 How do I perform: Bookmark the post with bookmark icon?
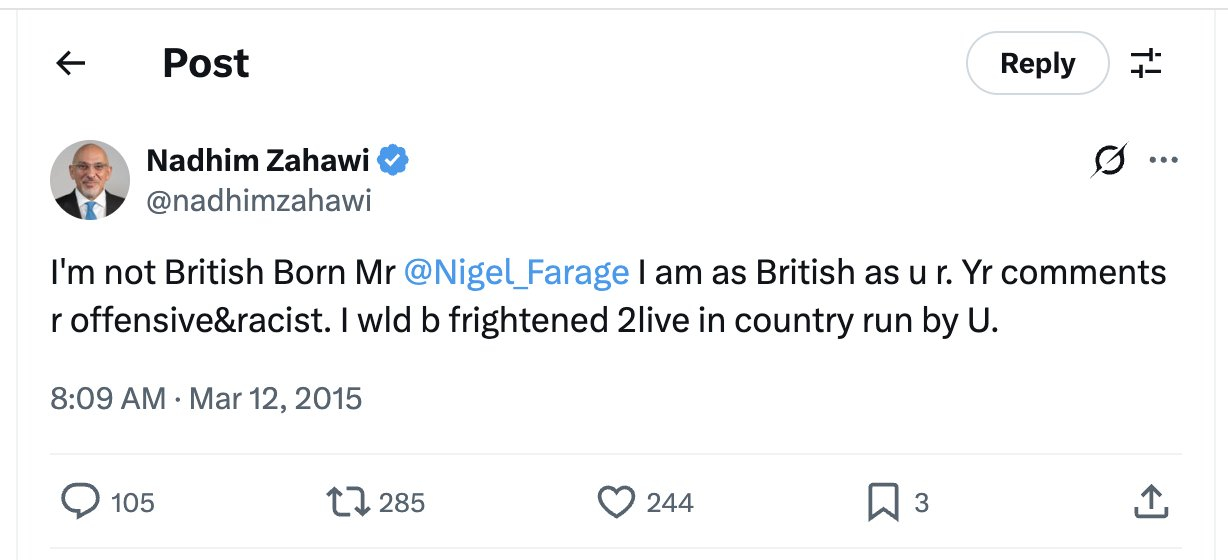(x=883, y=501)
